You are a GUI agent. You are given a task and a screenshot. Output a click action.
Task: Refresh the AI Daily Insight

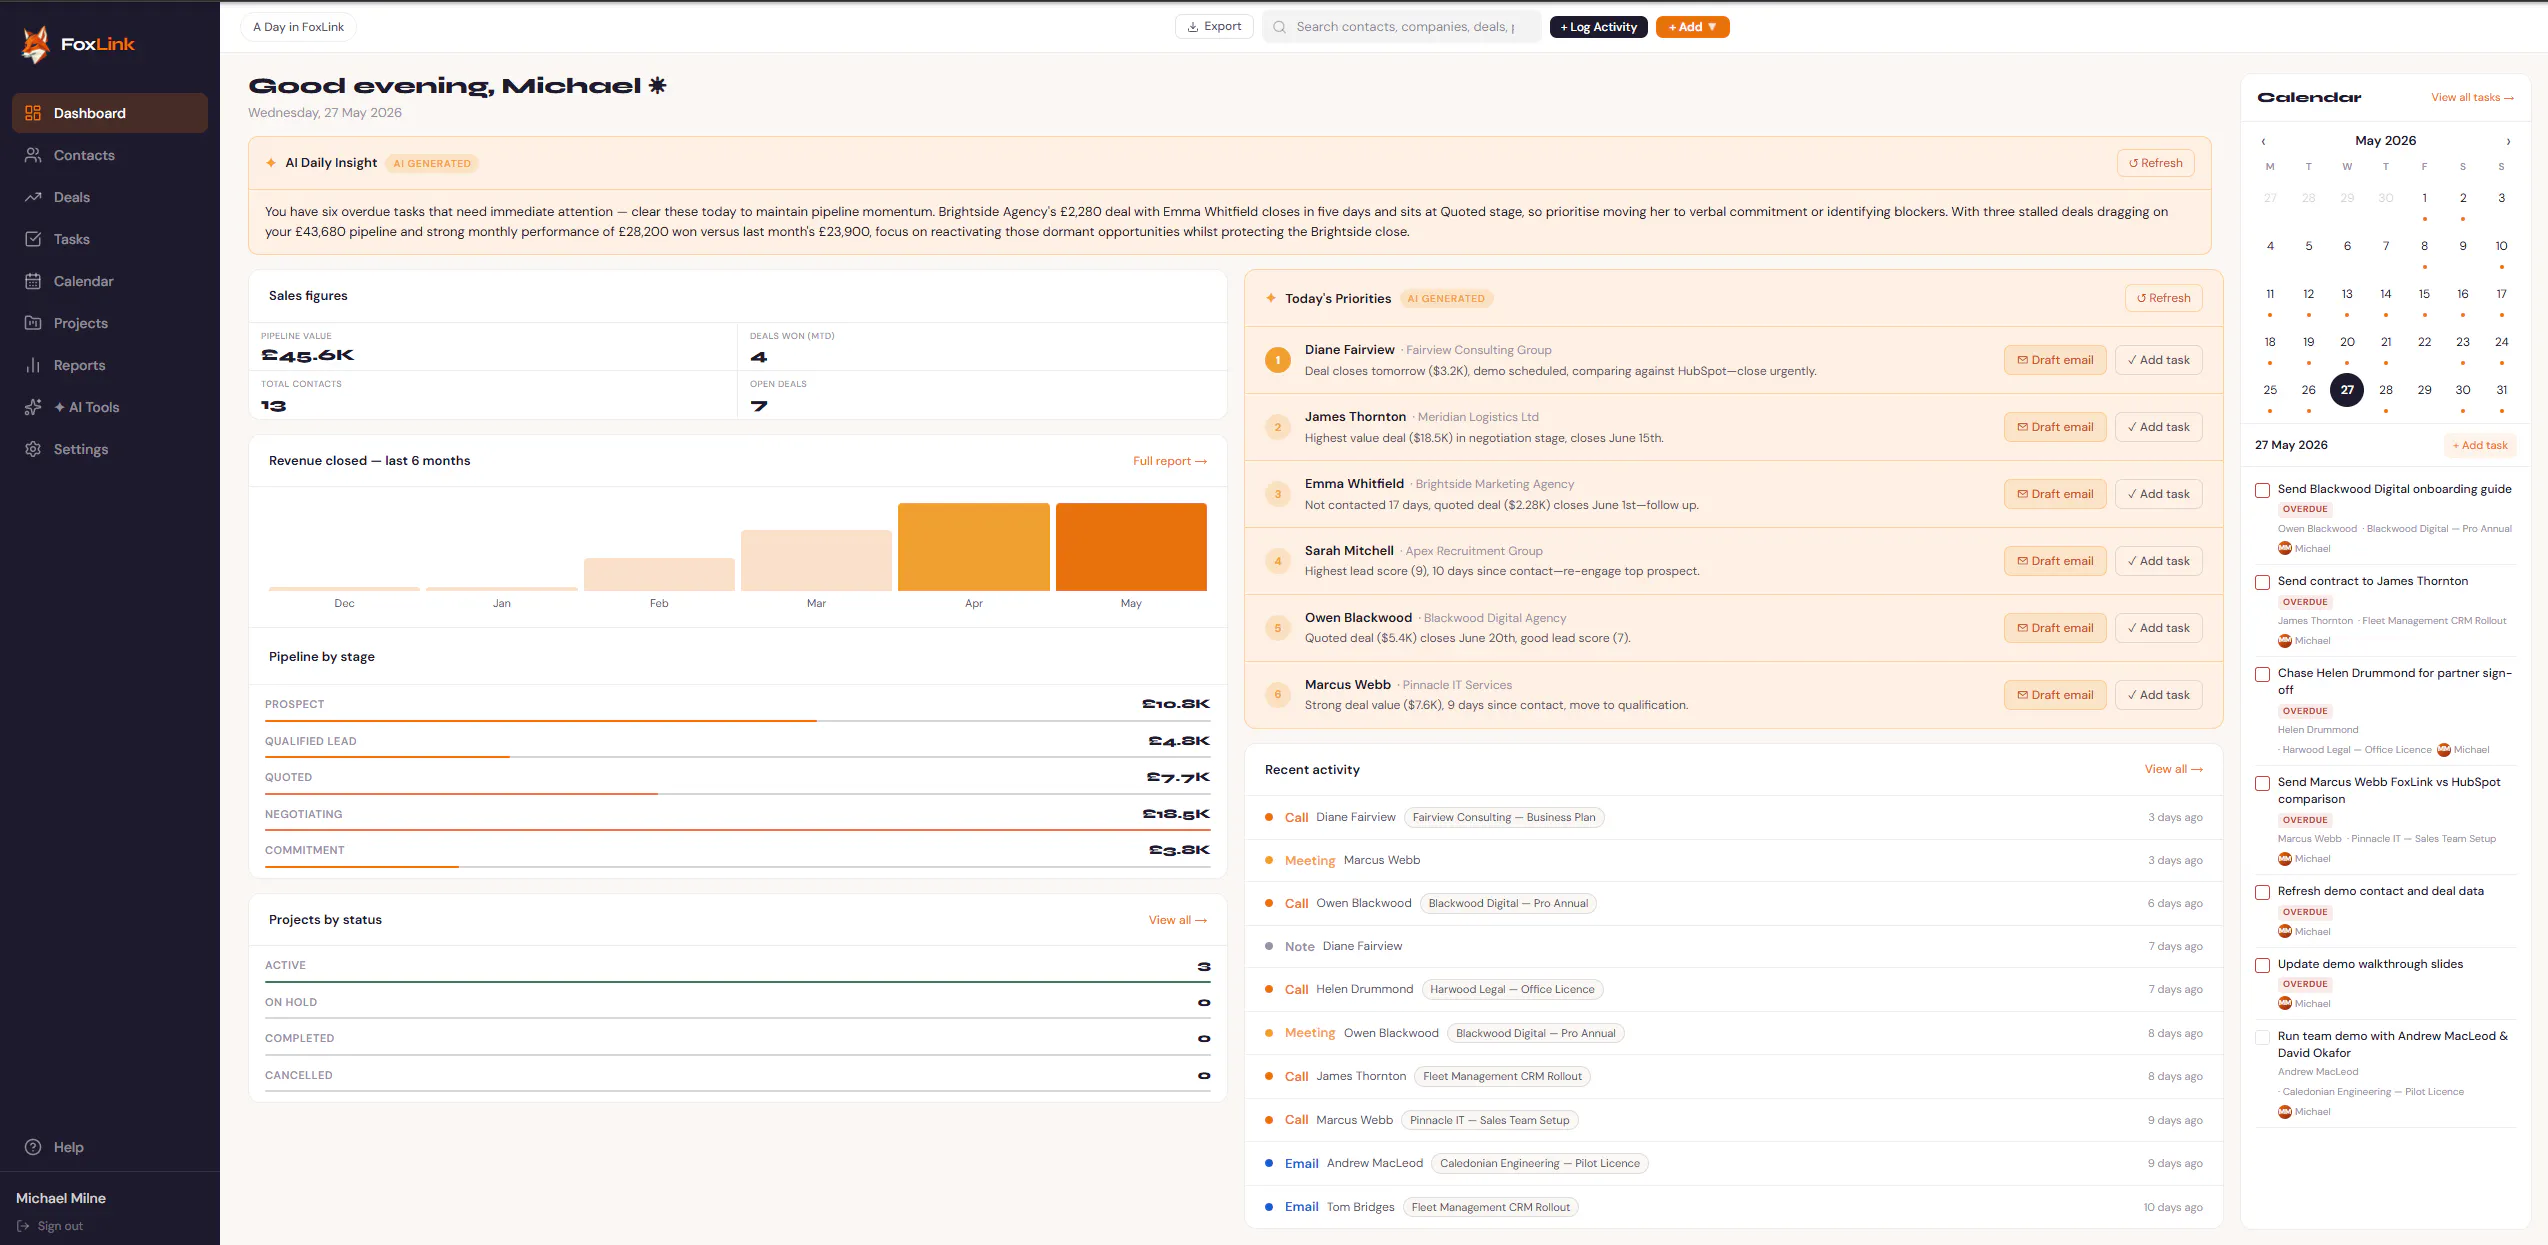pyautogui.click(x=2155, y=163)
